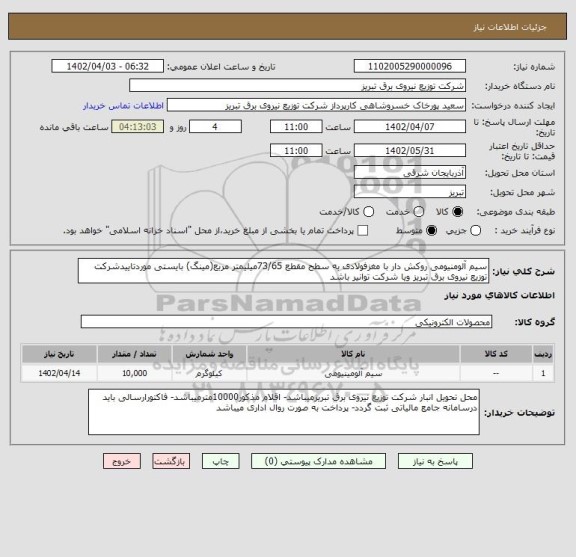Image resolution: width=576 pixels, height=557 pixels.
Task: Click the نام دستگاه خریدار field
Action: tap(298, 86)
